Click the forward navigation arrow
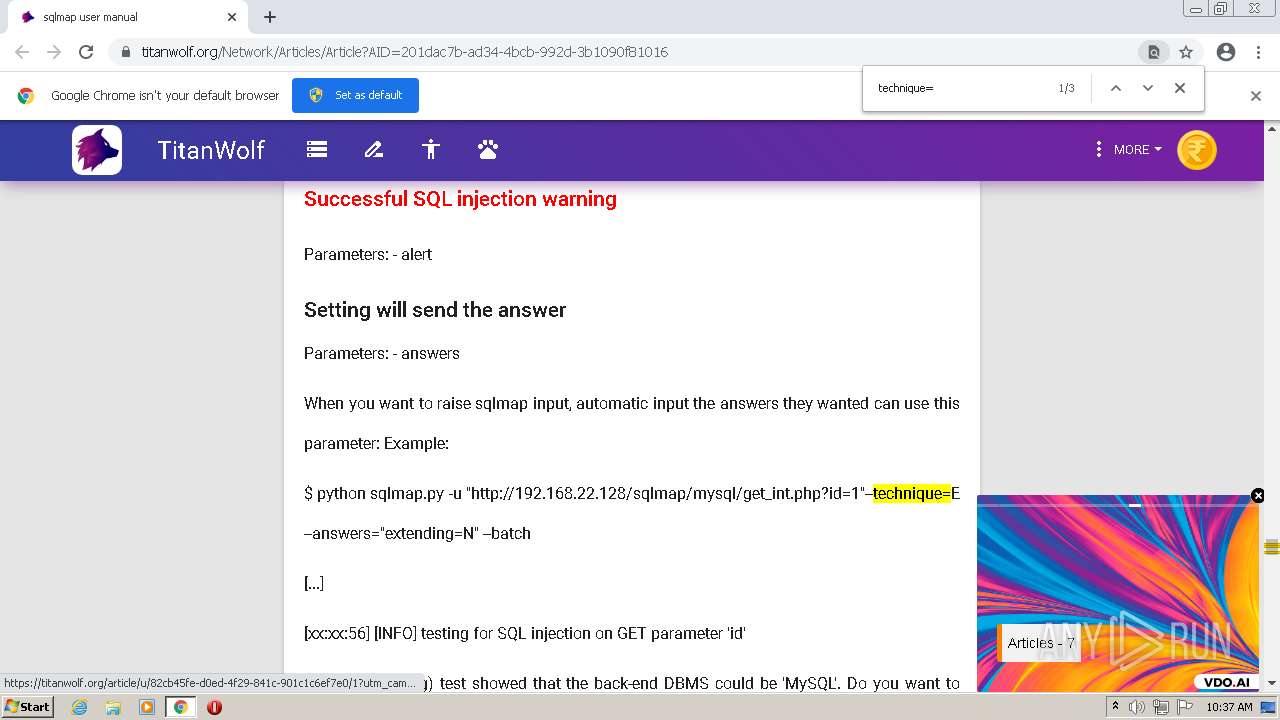The image size is (1280, 720). (54, 52)
